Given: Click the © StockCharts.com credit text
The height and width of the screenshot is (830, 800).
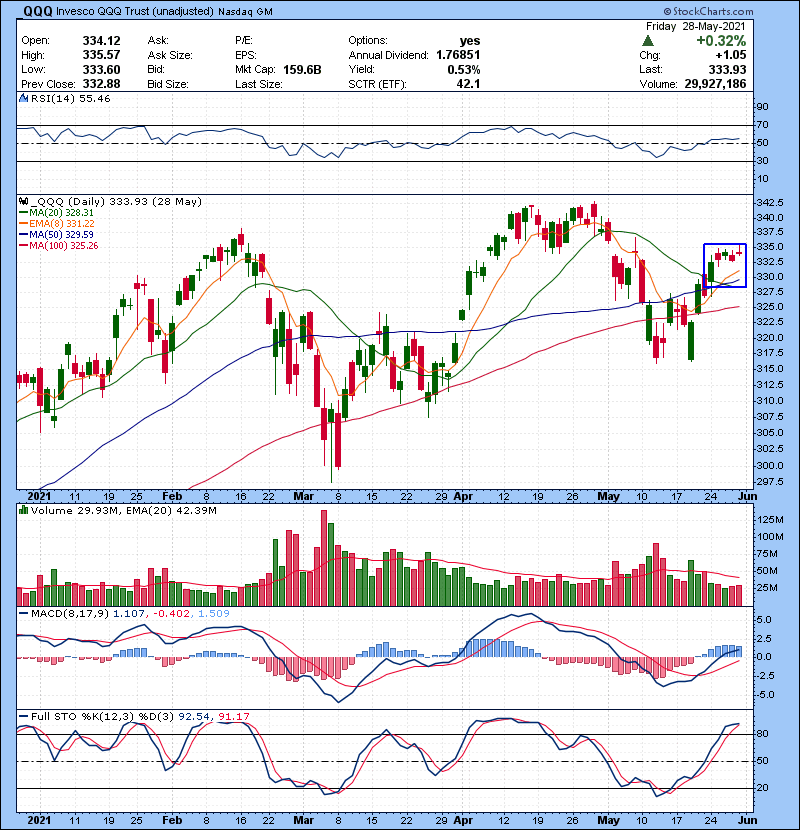Looking at the screenshot, I should click(708, 11).
